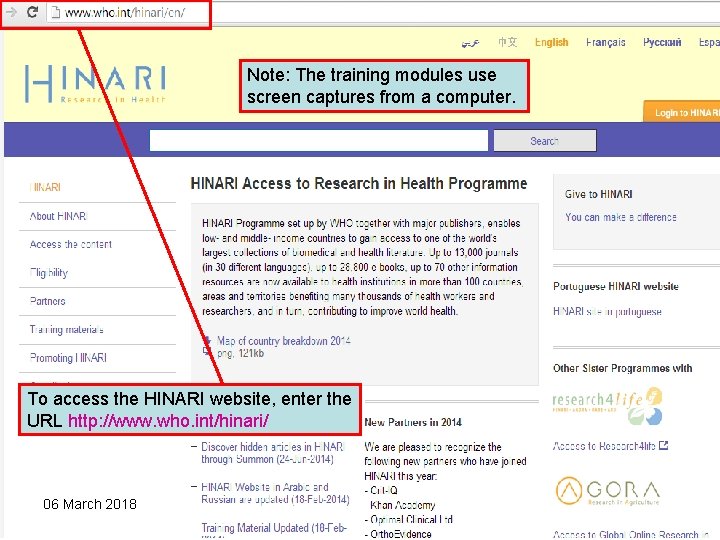Click the Other Sister Programmes with heading
This screenshot has width=720, height=540.
[x=623, y=368]
